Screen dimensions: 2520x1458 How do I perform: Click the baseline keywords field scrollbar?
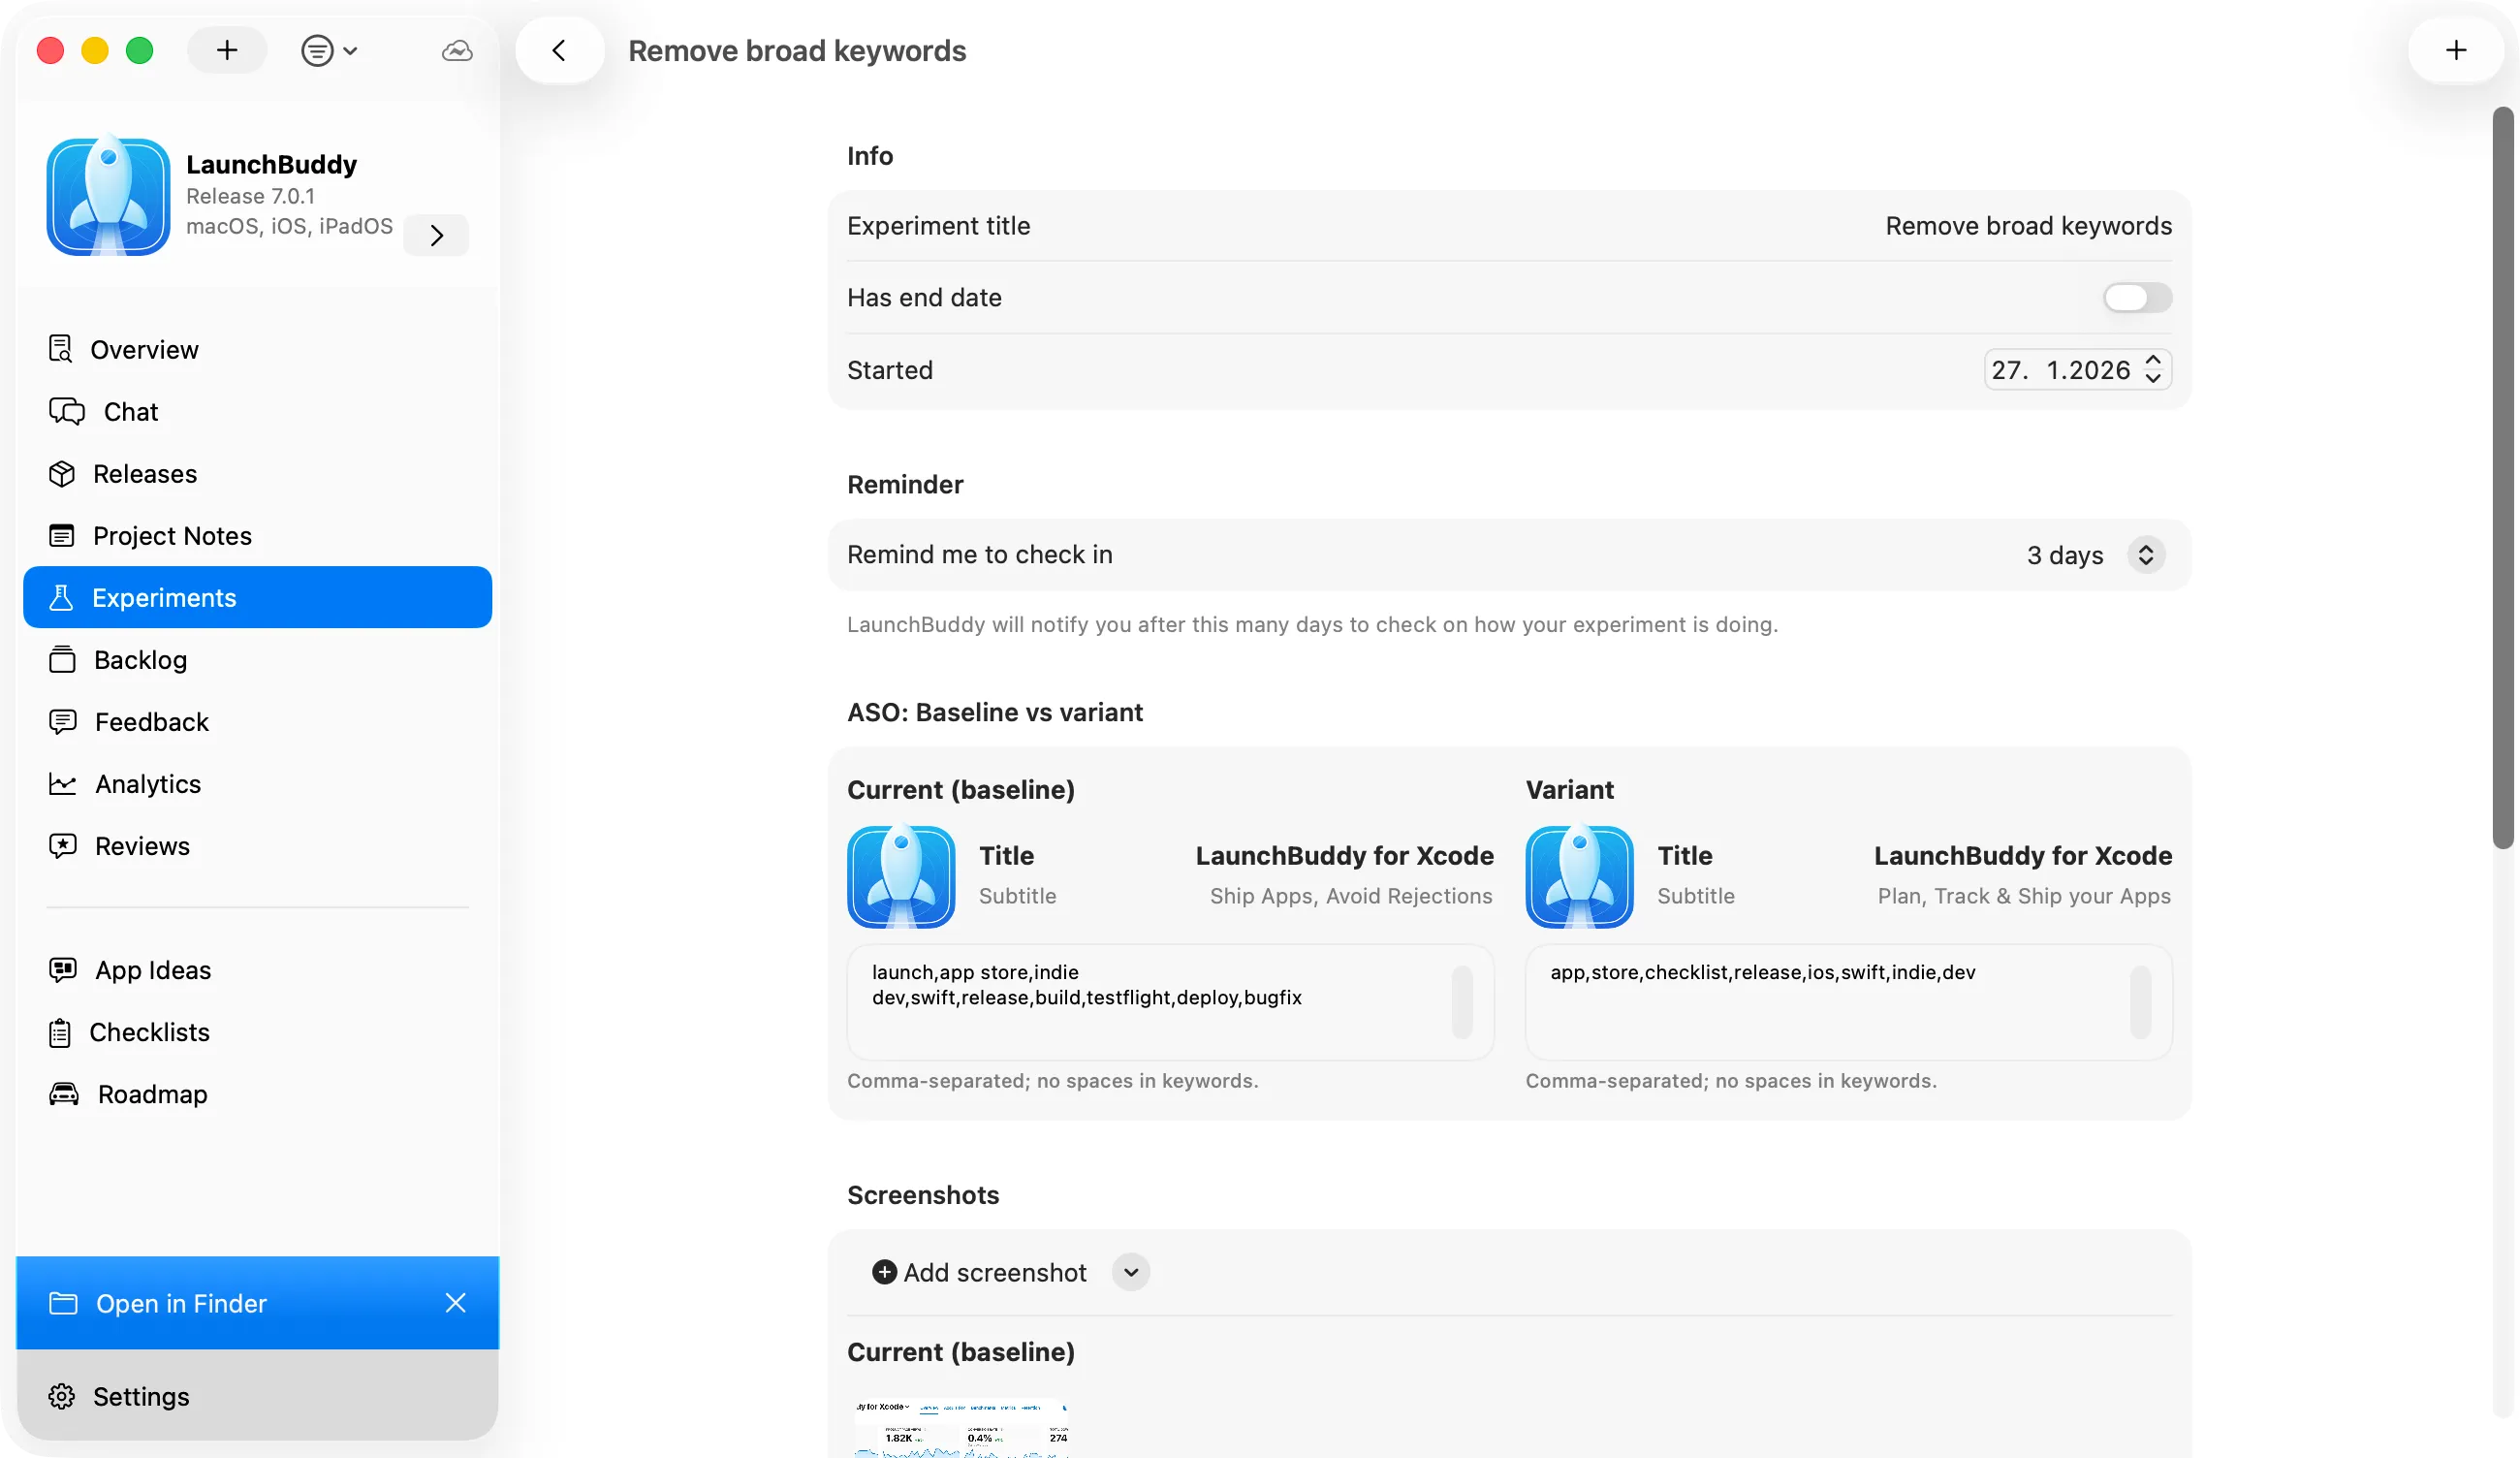pos(1461,1001)
